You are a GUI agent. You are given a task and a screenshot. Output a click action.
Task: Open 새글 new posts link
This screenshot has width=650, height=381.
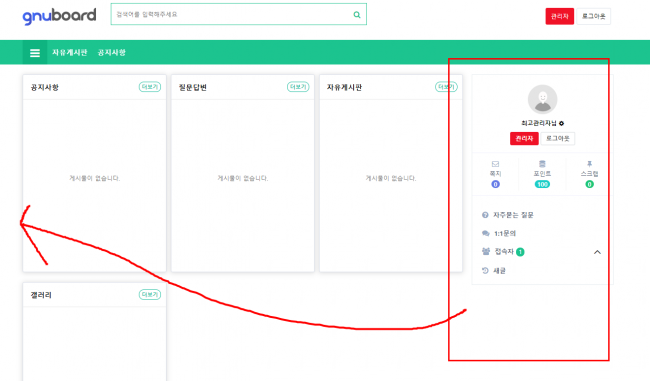[x=500, y=271]
